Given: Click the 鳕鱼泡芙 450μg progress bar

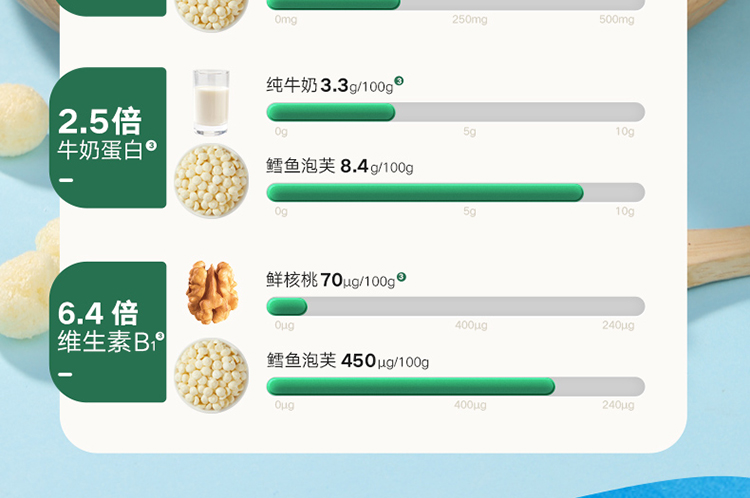Looking at the screenshot, I should click(455, 386).
